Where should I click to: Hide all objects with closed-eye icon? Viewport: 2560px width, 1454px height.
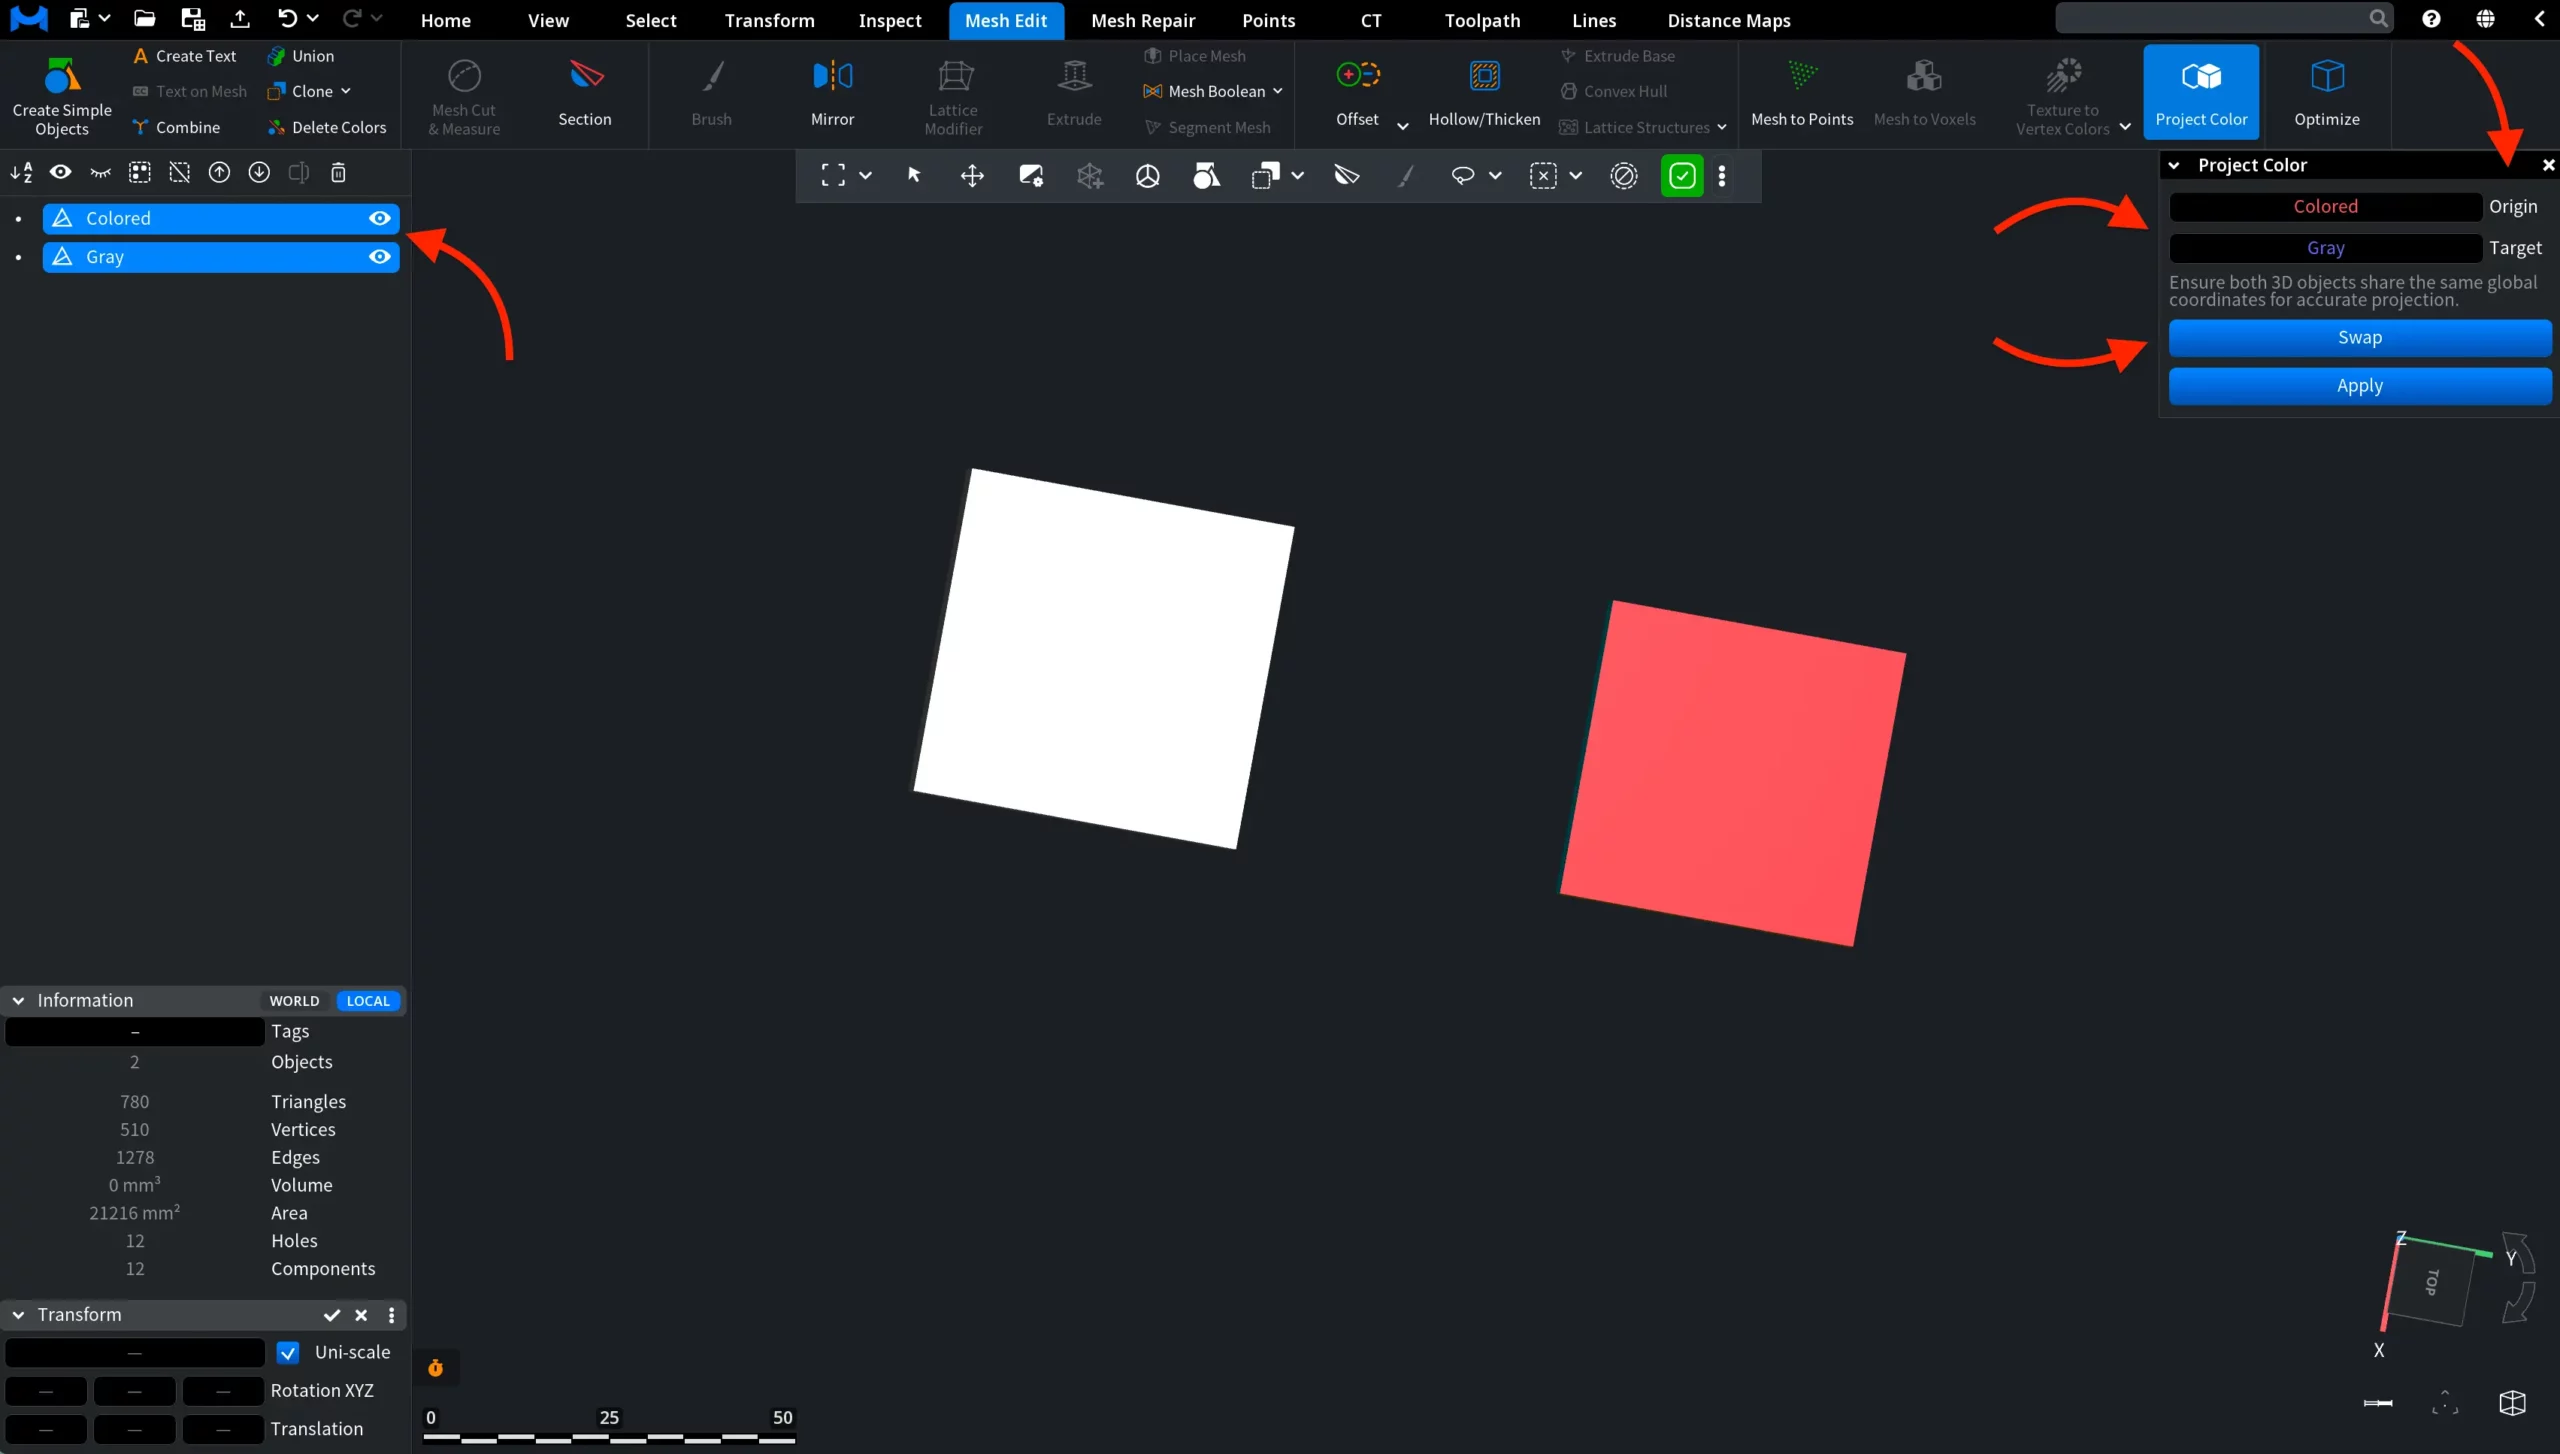[x=100, y=173]
